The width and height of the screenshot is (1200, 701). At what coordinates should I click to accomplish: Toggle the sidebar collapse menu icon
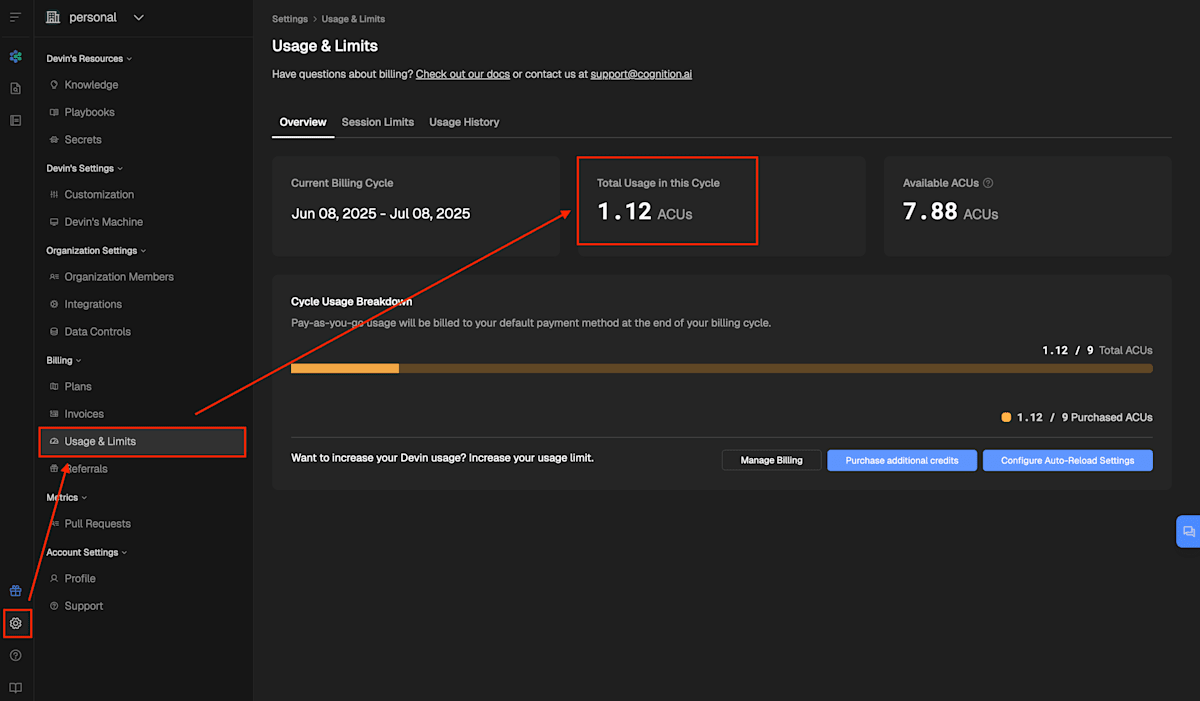(15, 17)
